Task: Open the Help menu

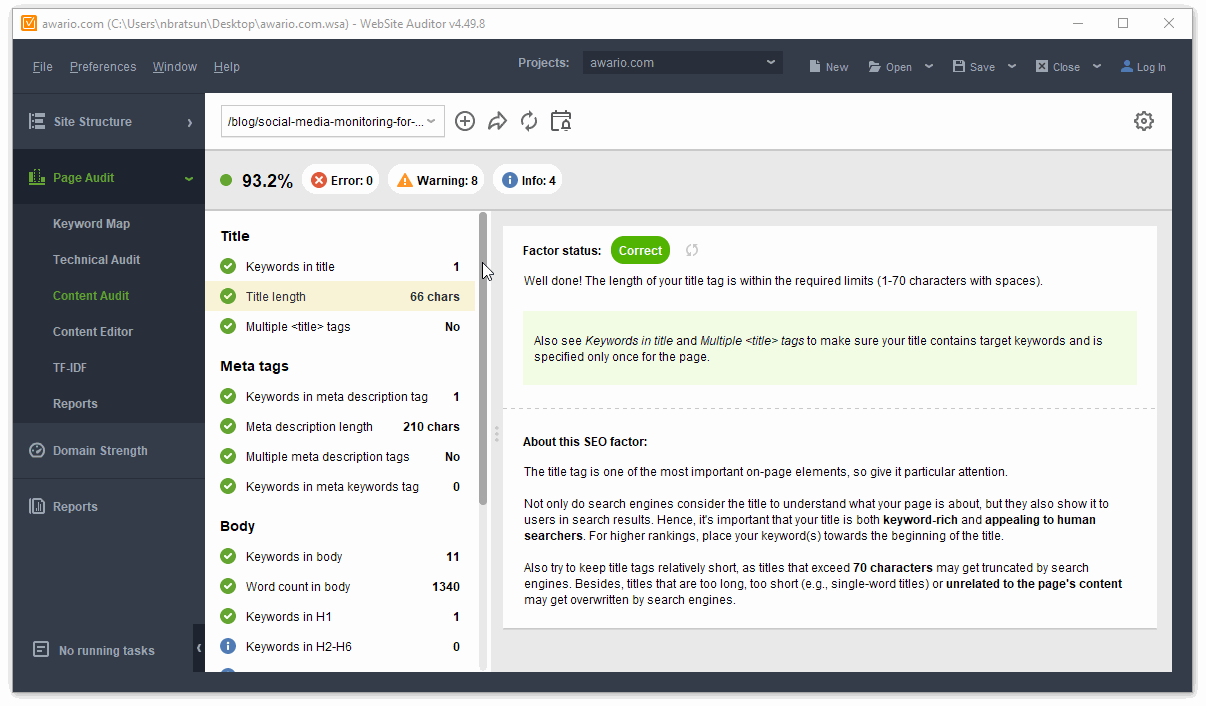Action: [227, 67]
